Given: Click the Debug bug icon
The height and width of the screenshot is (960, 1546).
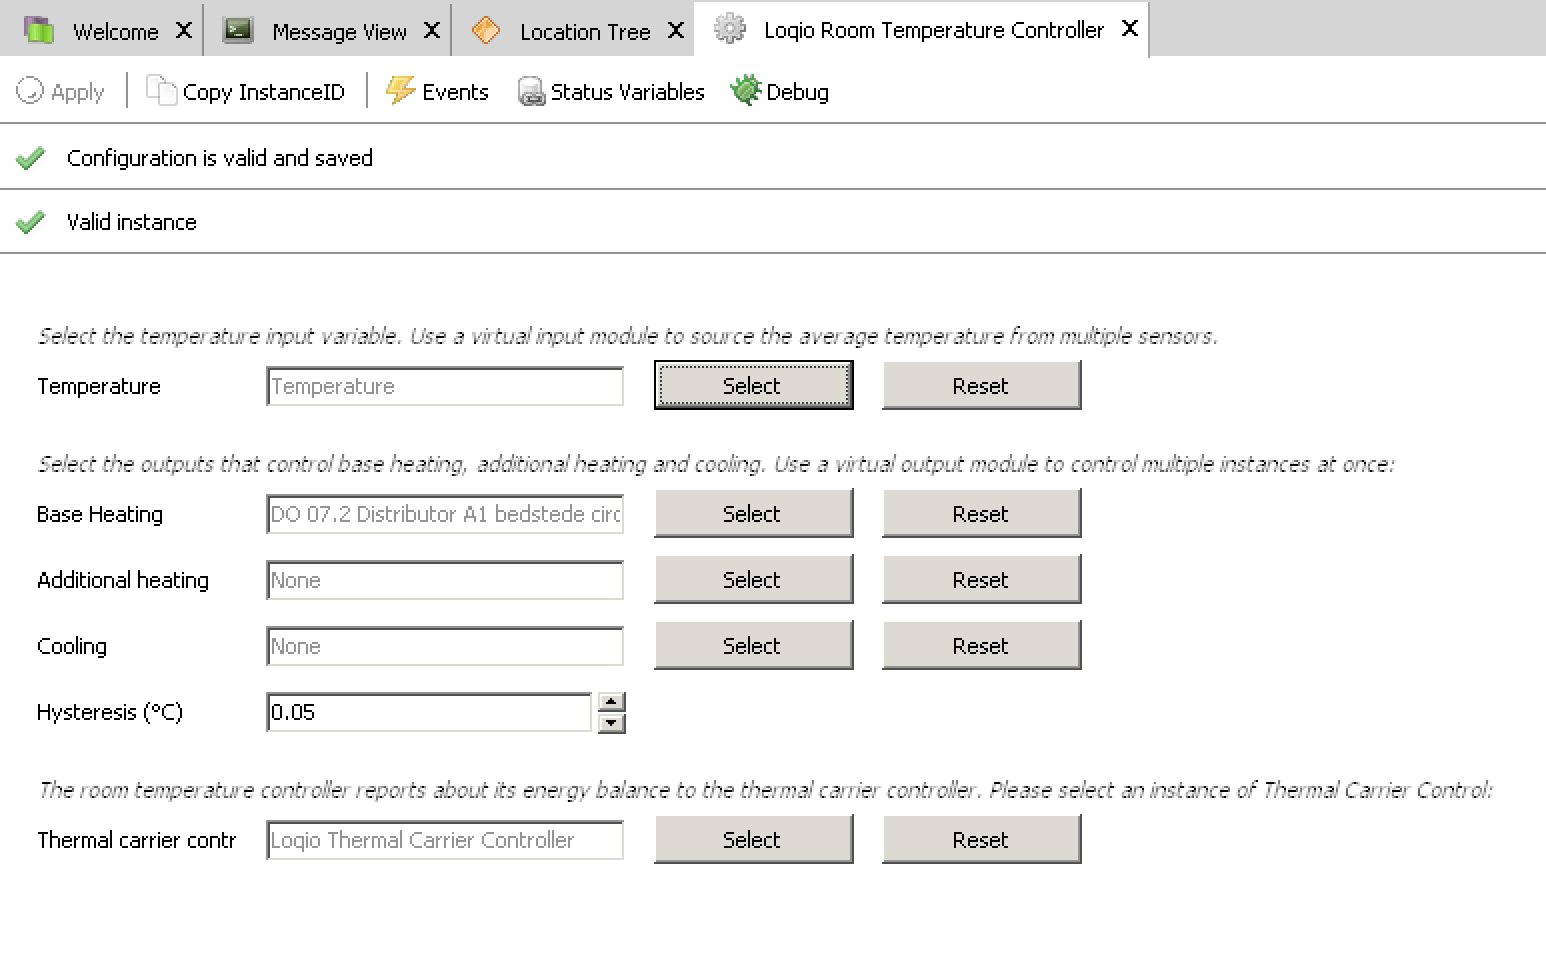Looking at the screenshot, I should (745, 91).
